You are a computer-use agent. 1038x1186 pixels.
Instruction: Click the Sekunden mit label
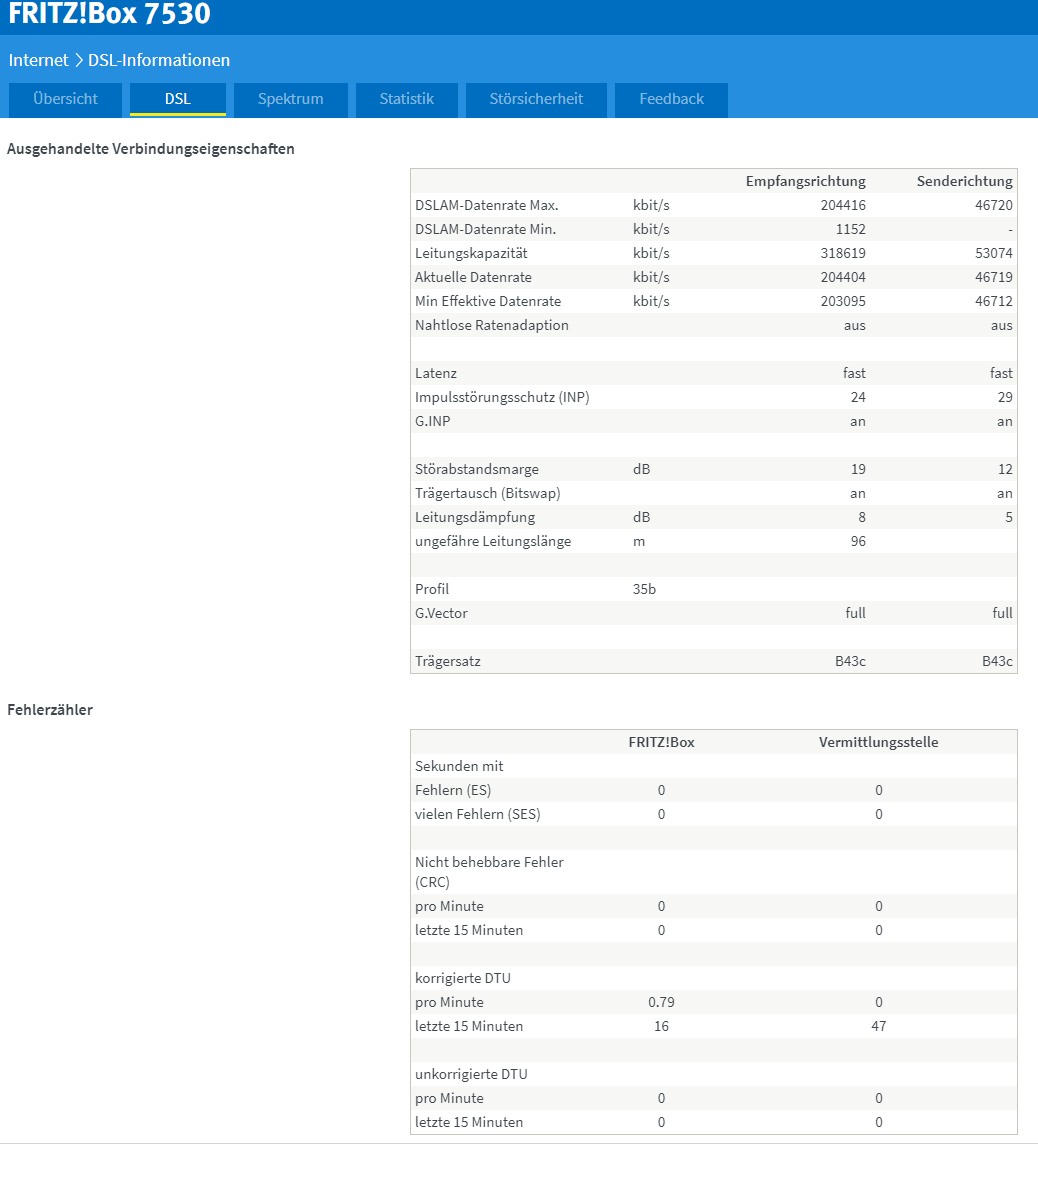(458, 766)
